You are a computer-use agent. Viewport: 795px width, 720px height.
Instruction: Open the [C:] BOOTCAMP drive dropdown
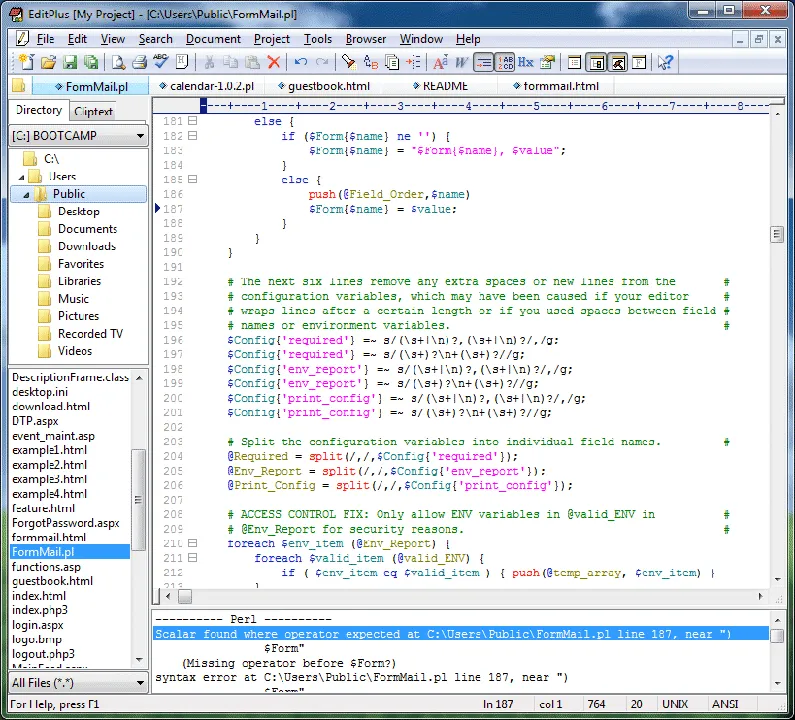(140, 136)
